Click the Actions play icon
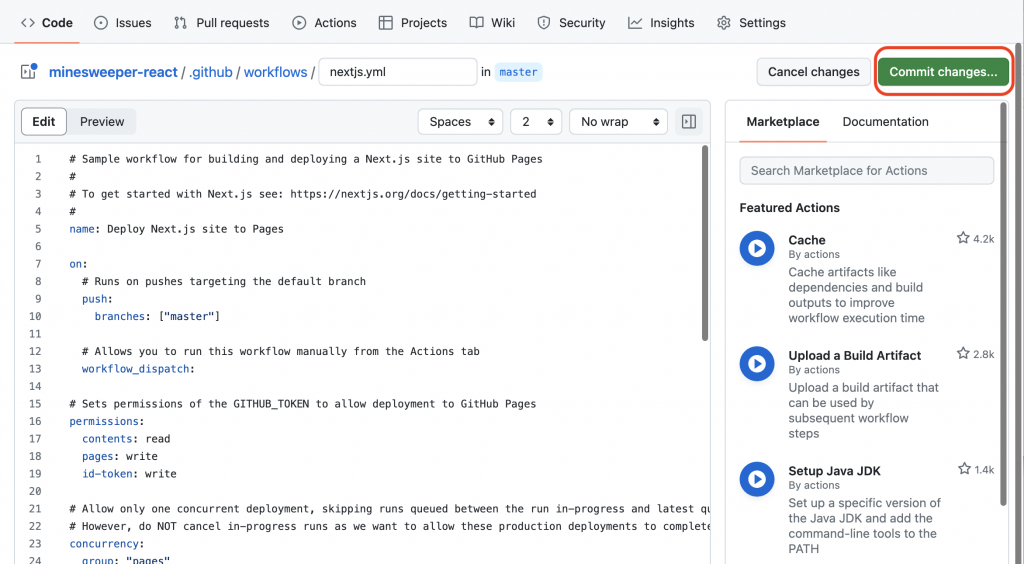Image resolution: width=1024 pixels, height=564 pixels. pos(299,23)
